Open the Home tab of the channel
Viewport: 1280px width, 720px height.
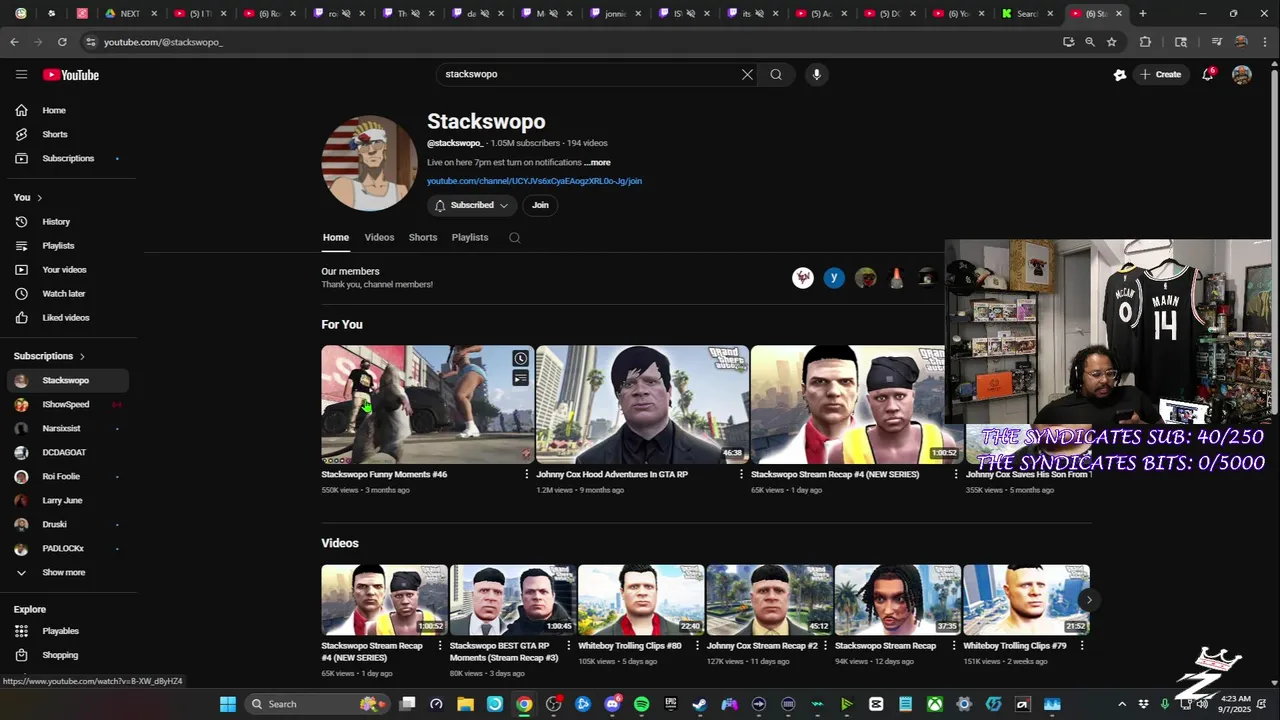336,238
